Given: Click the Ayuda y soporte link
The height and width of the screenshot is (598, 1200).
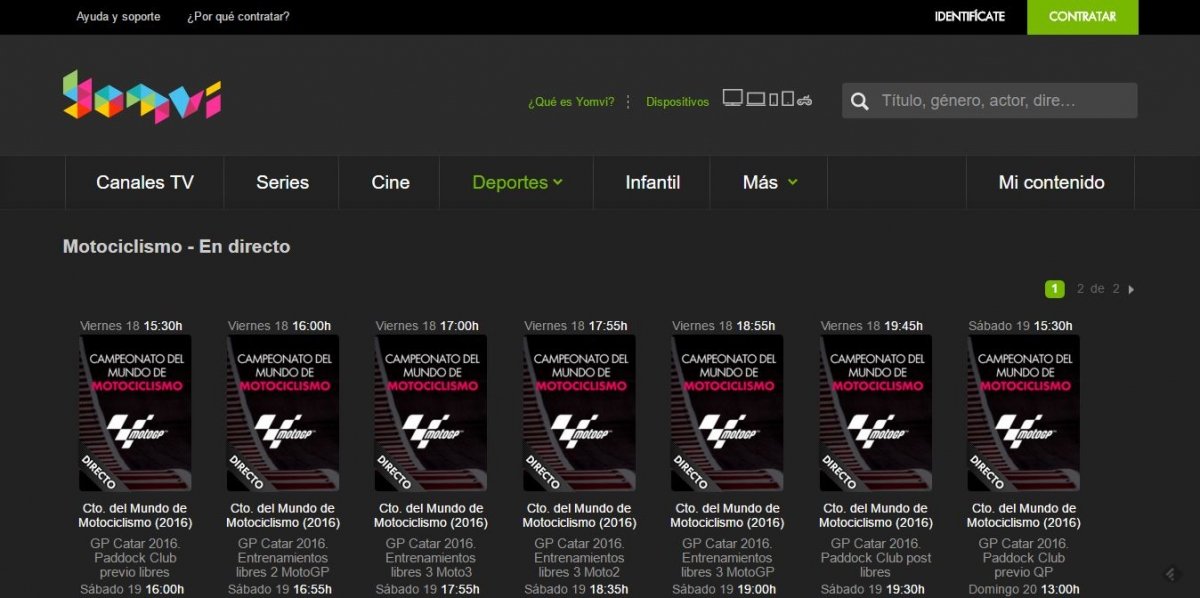Looking at the screenshot, I should (x=118, y=17).
